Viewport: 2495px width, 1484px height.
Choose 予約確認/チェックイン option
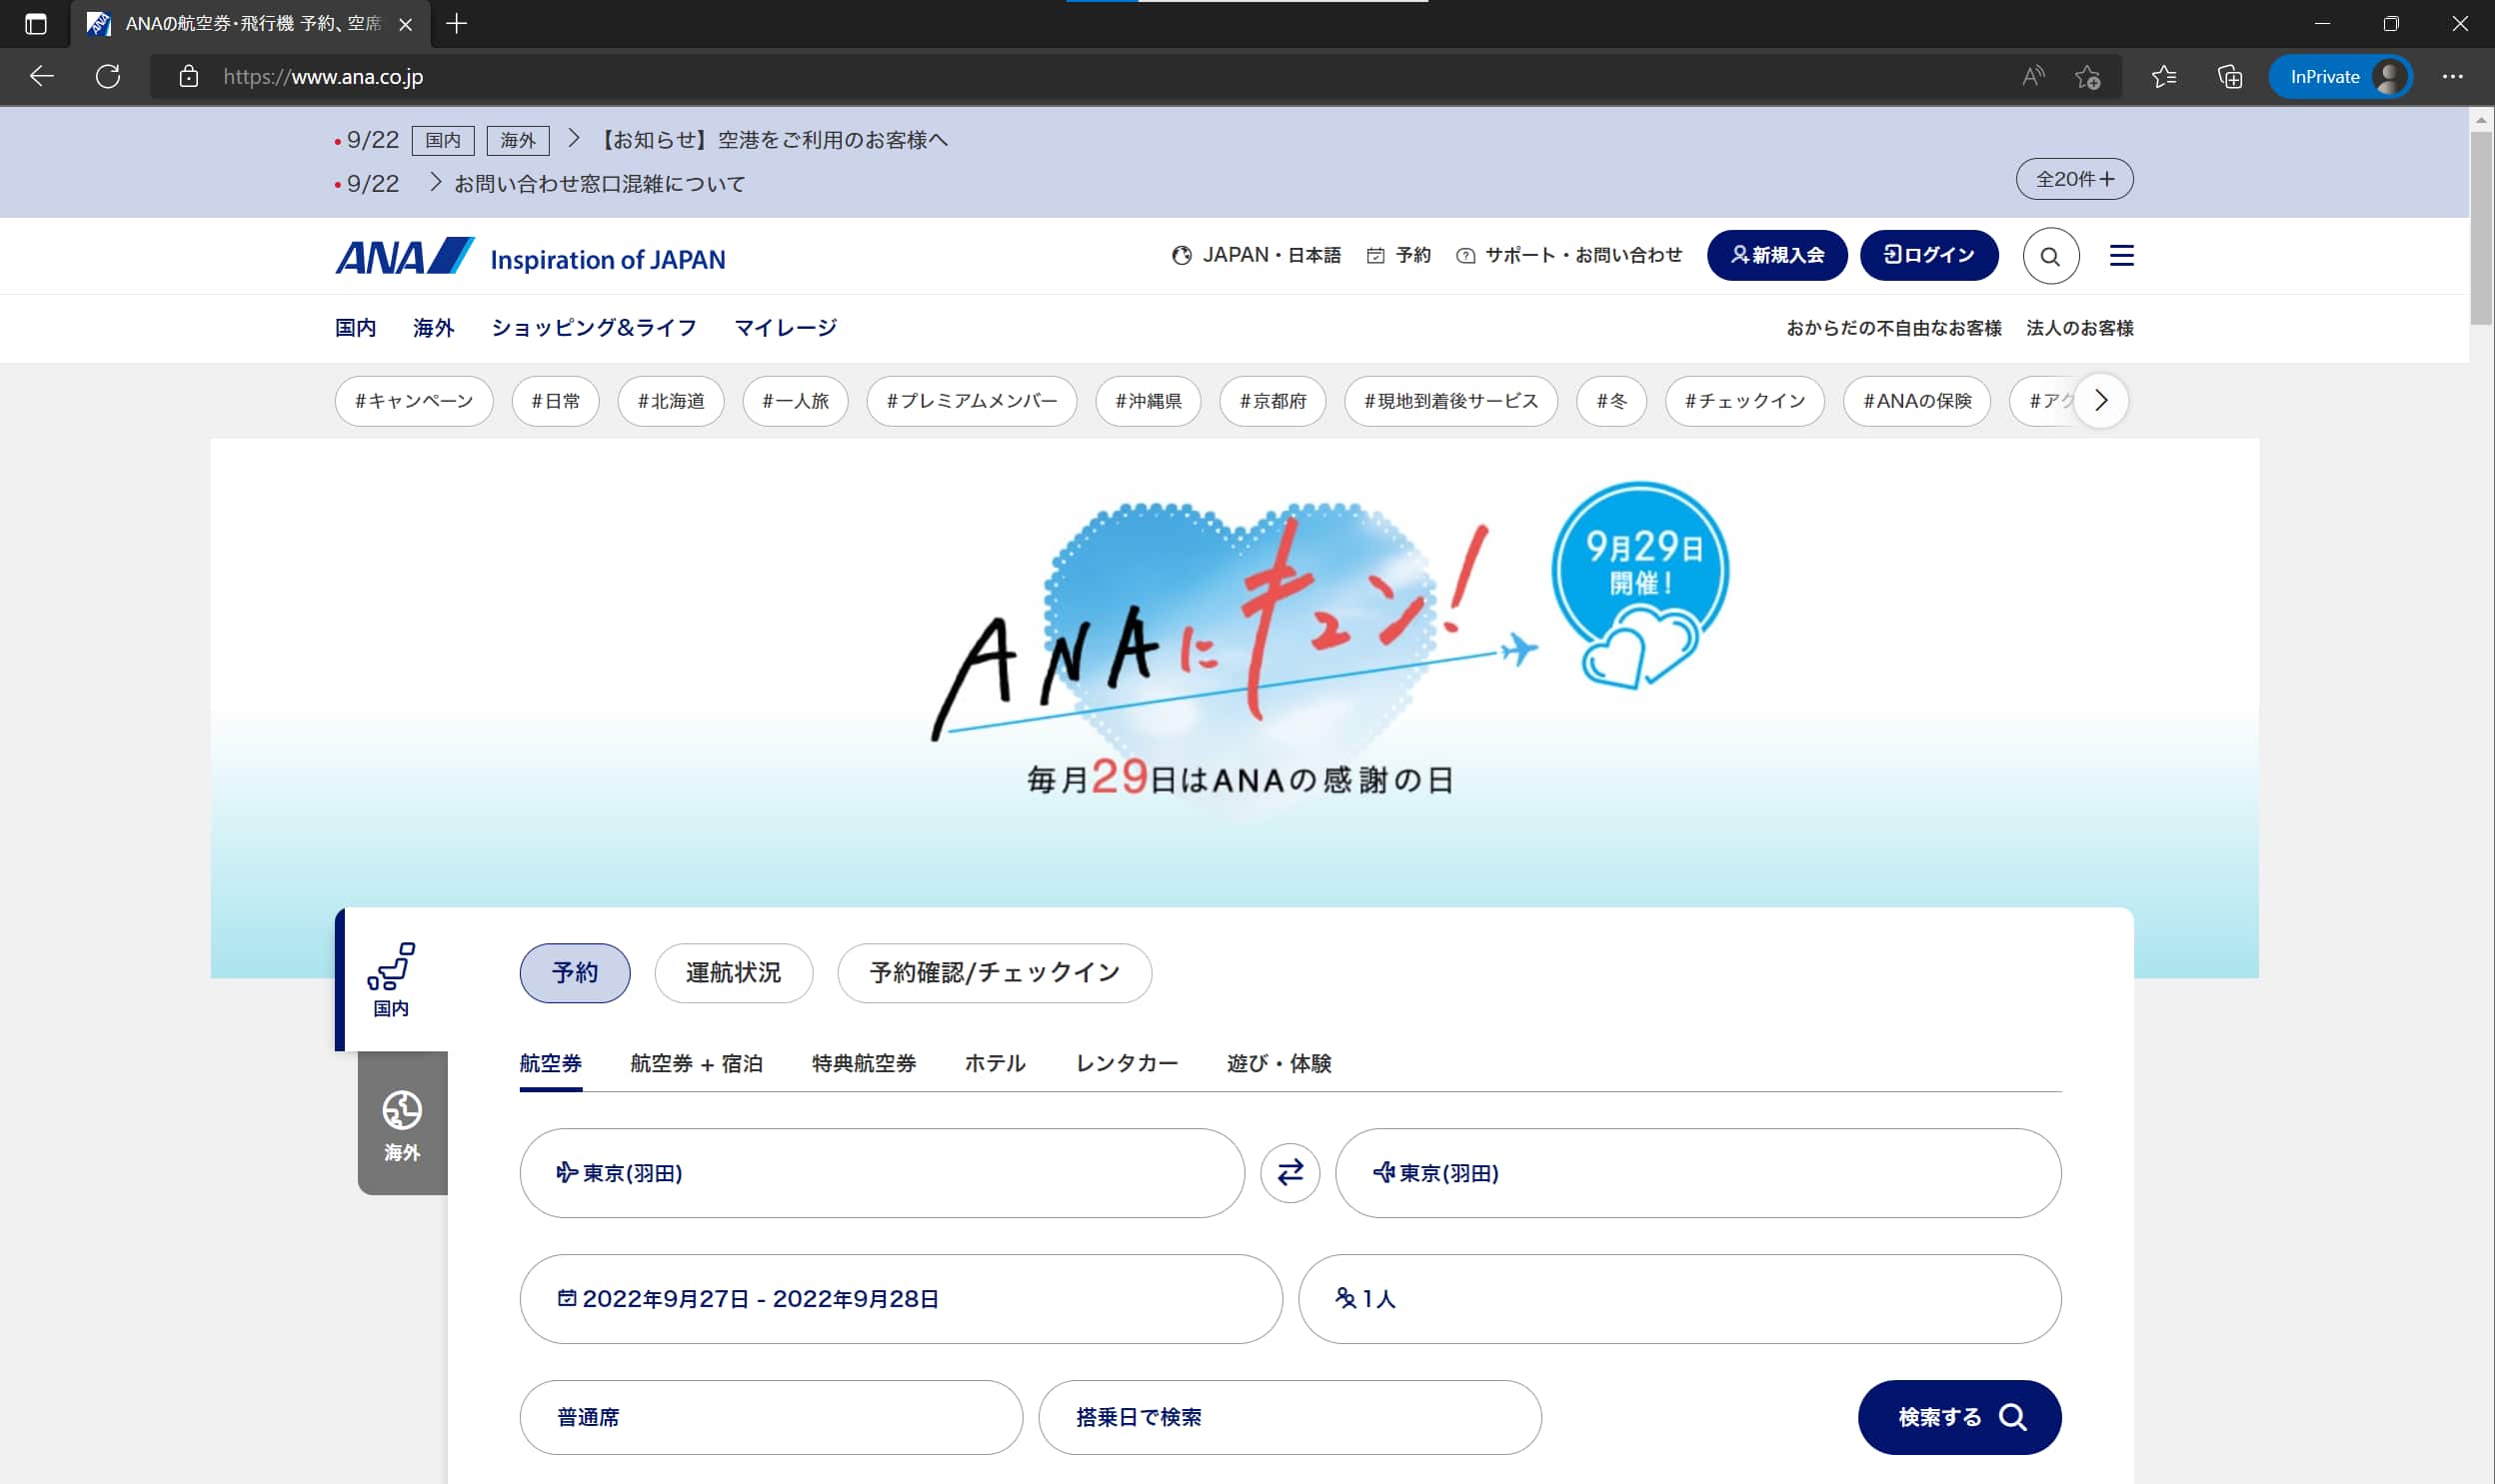coord(994,972)
